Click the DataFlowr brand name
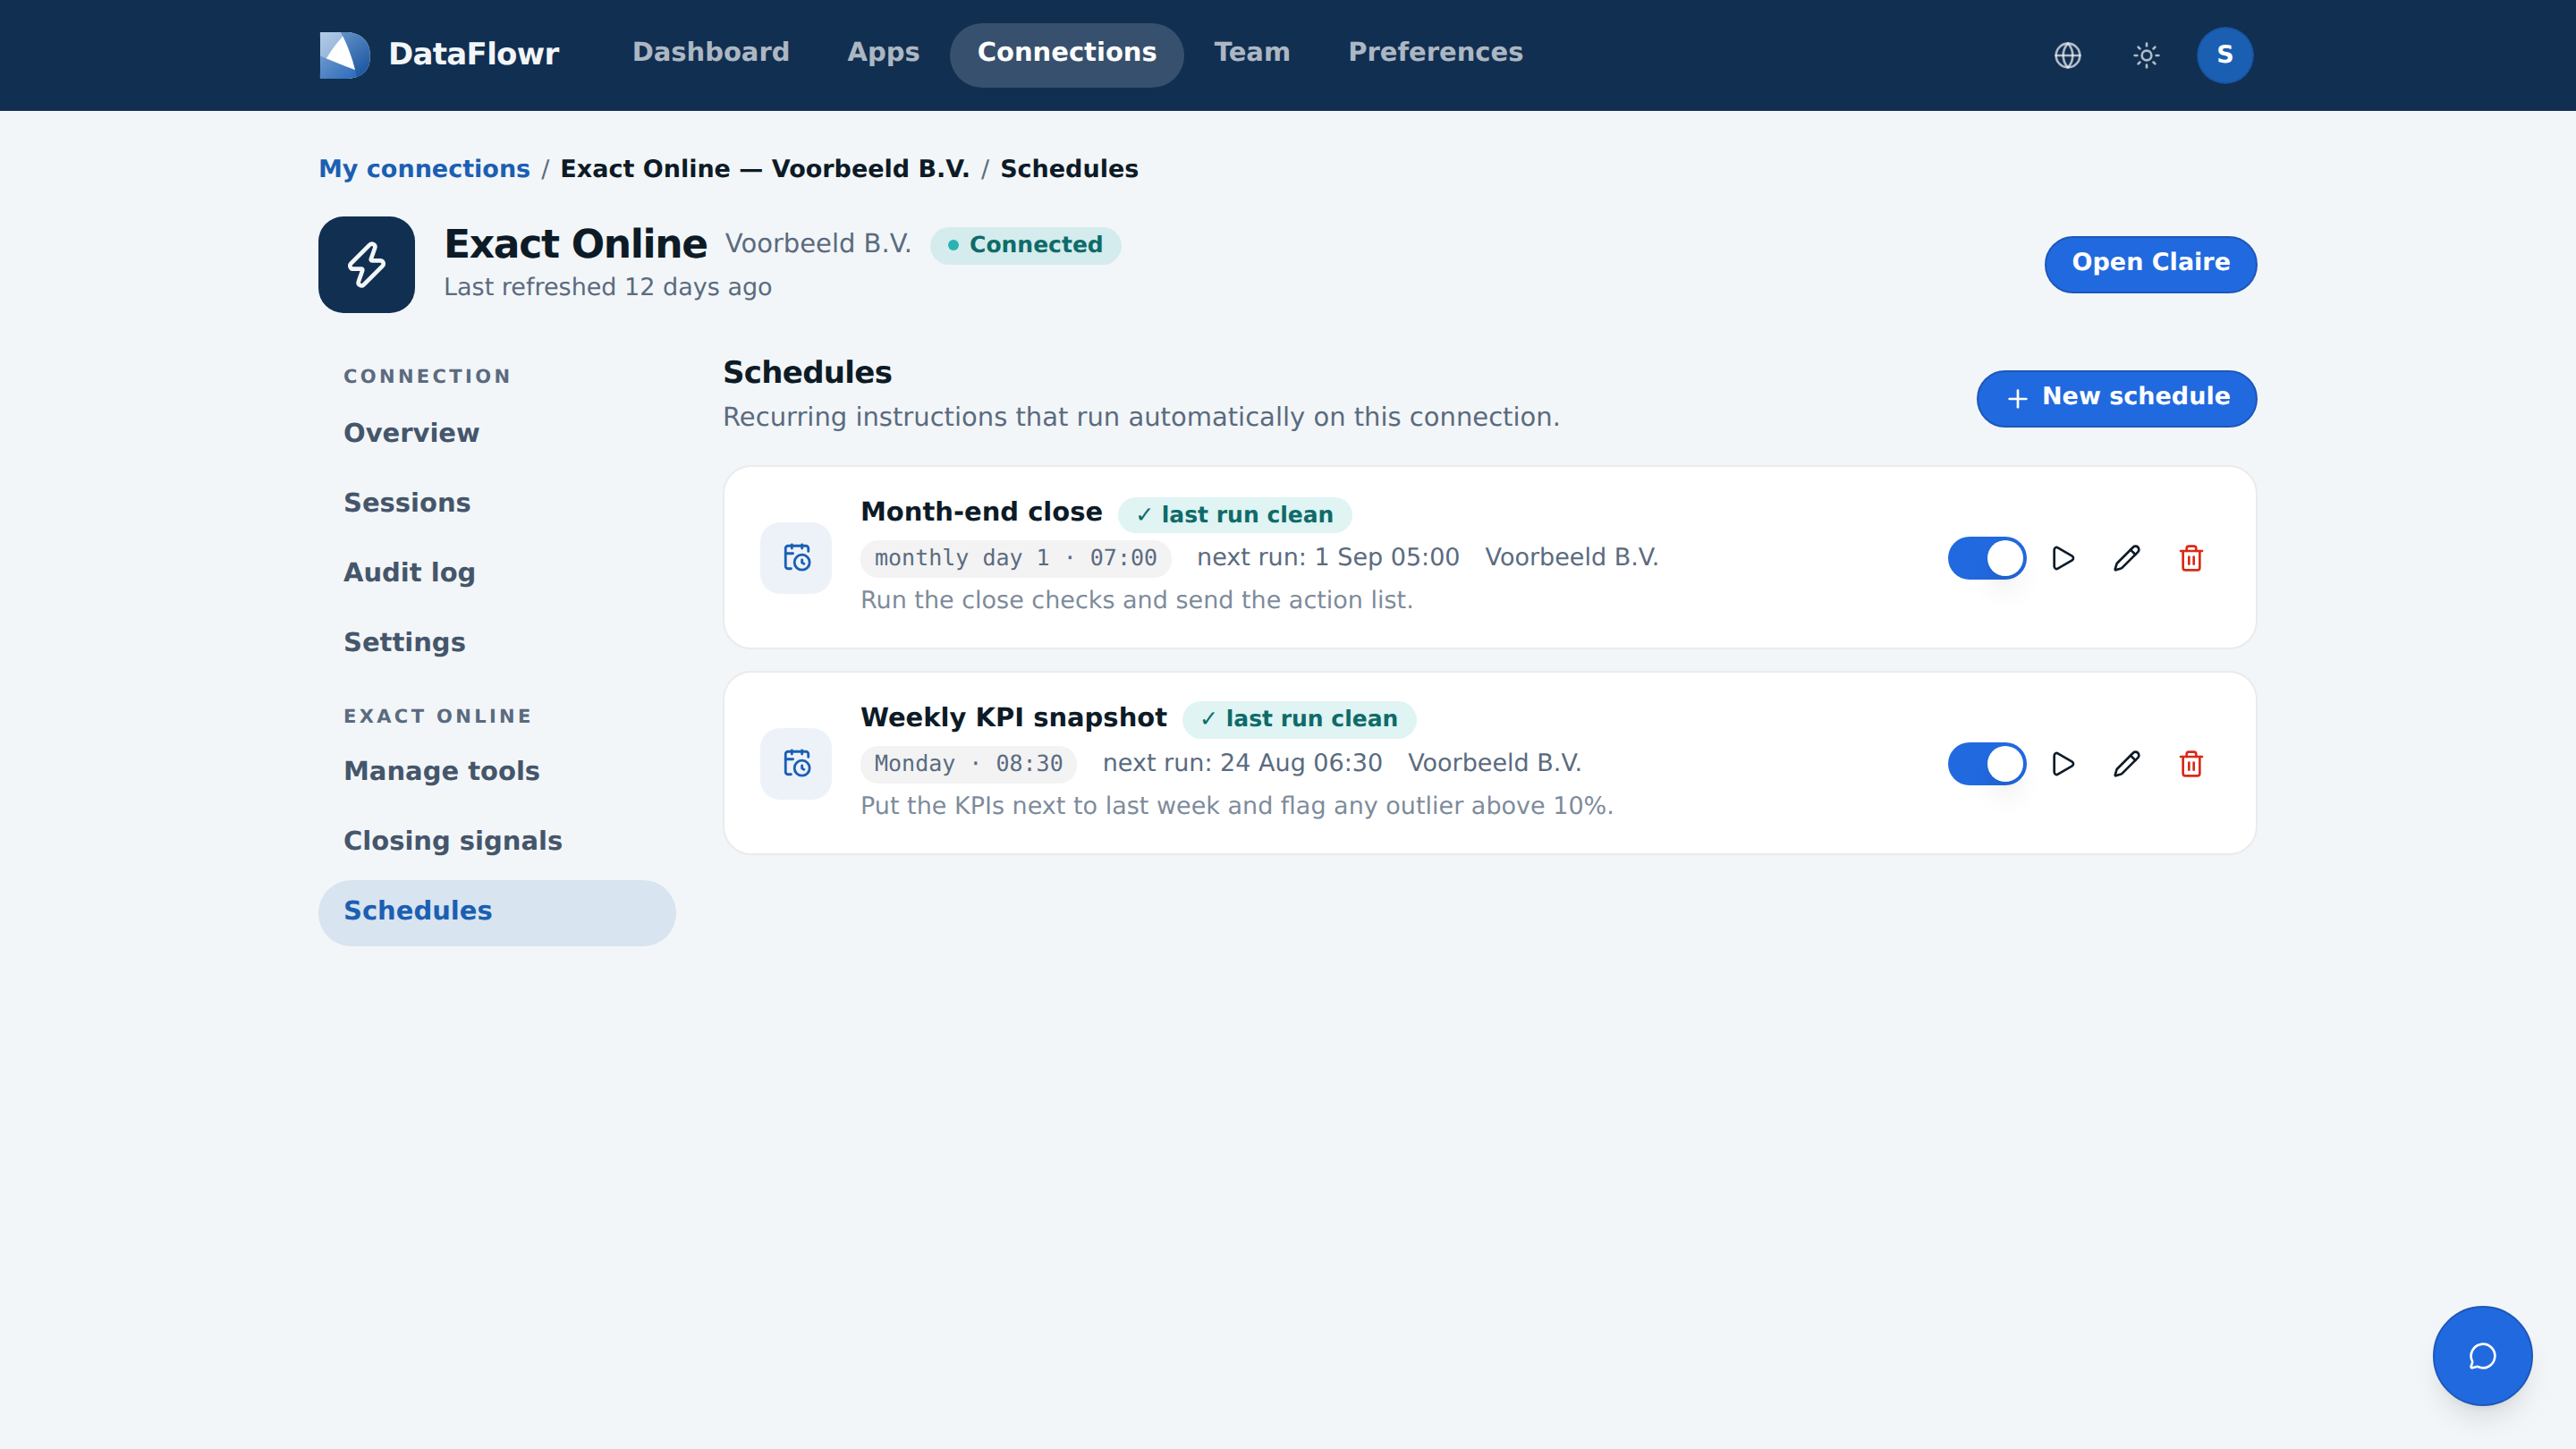The height and width of the screenshot is (1449, 2576). click(473, 54)
